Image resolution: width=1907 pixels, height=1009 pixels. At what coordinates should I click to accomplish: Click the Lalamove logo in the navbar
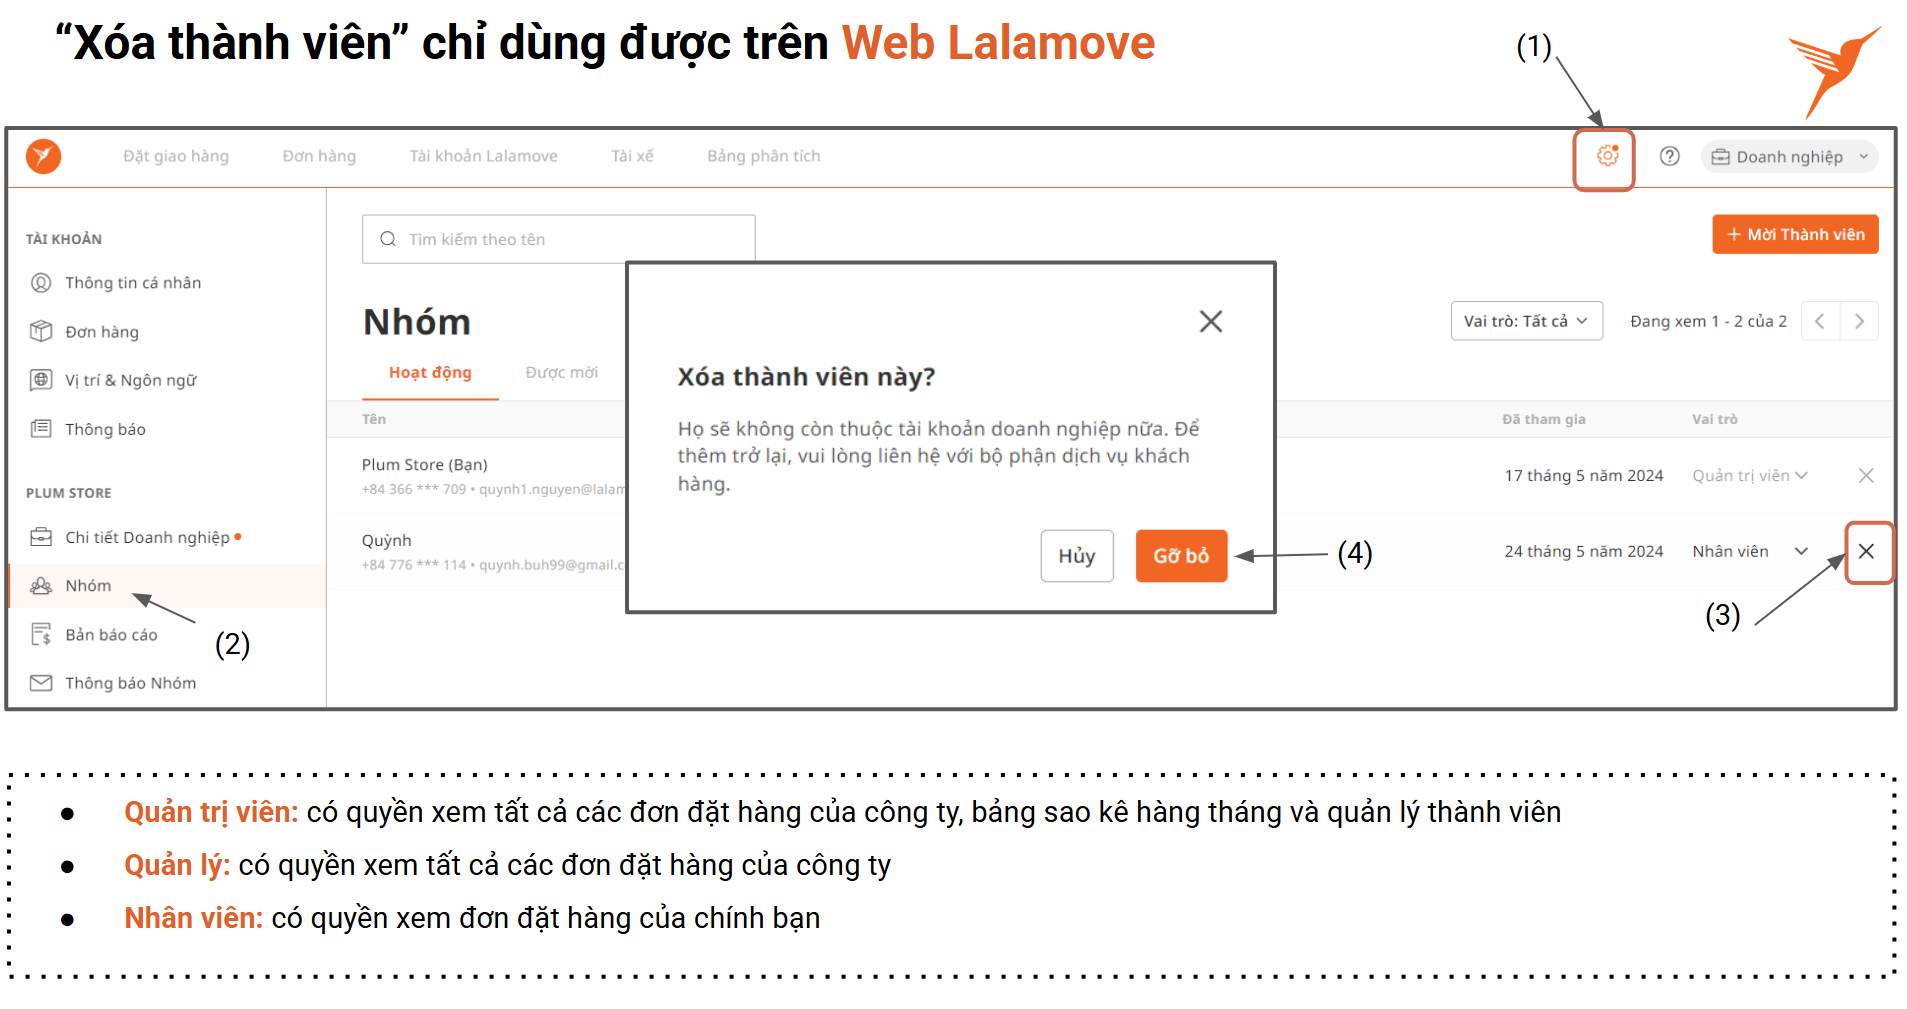coord(43,156)
